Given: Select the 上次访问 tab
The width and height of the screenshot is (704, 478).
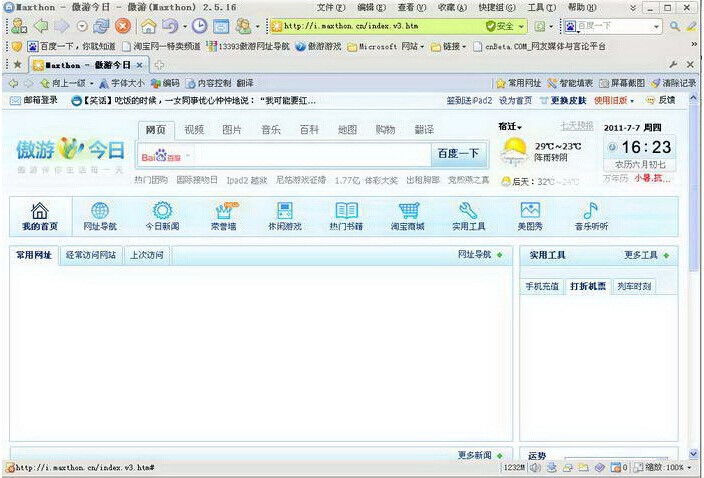Looking at the screenshot, I should [147, 255].
